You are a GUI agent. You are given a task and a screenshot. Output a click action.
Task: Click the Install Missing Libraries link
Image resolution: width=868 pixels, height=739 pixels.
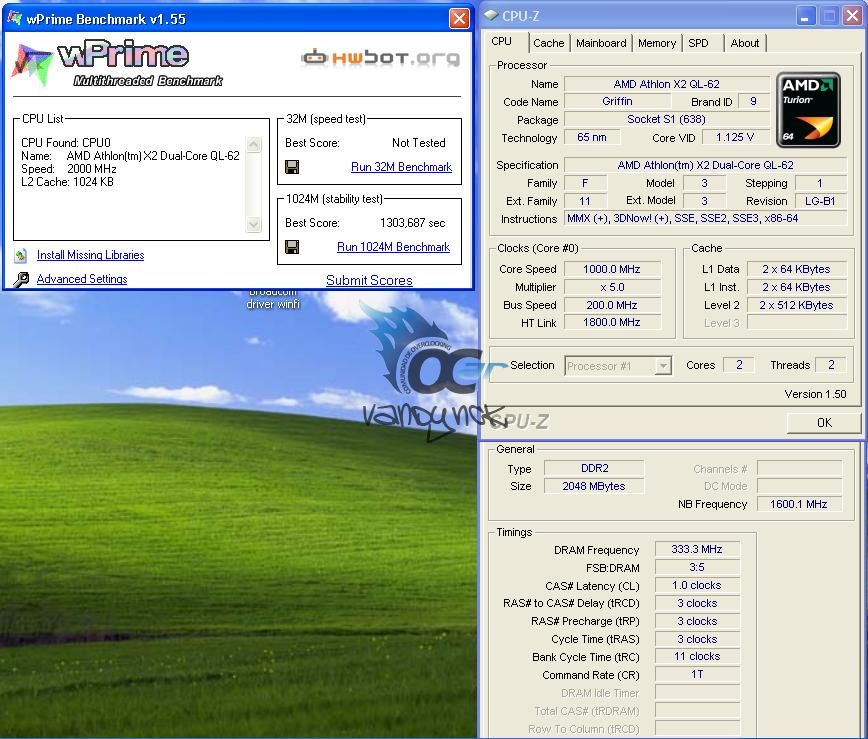(x=91, y=255)
